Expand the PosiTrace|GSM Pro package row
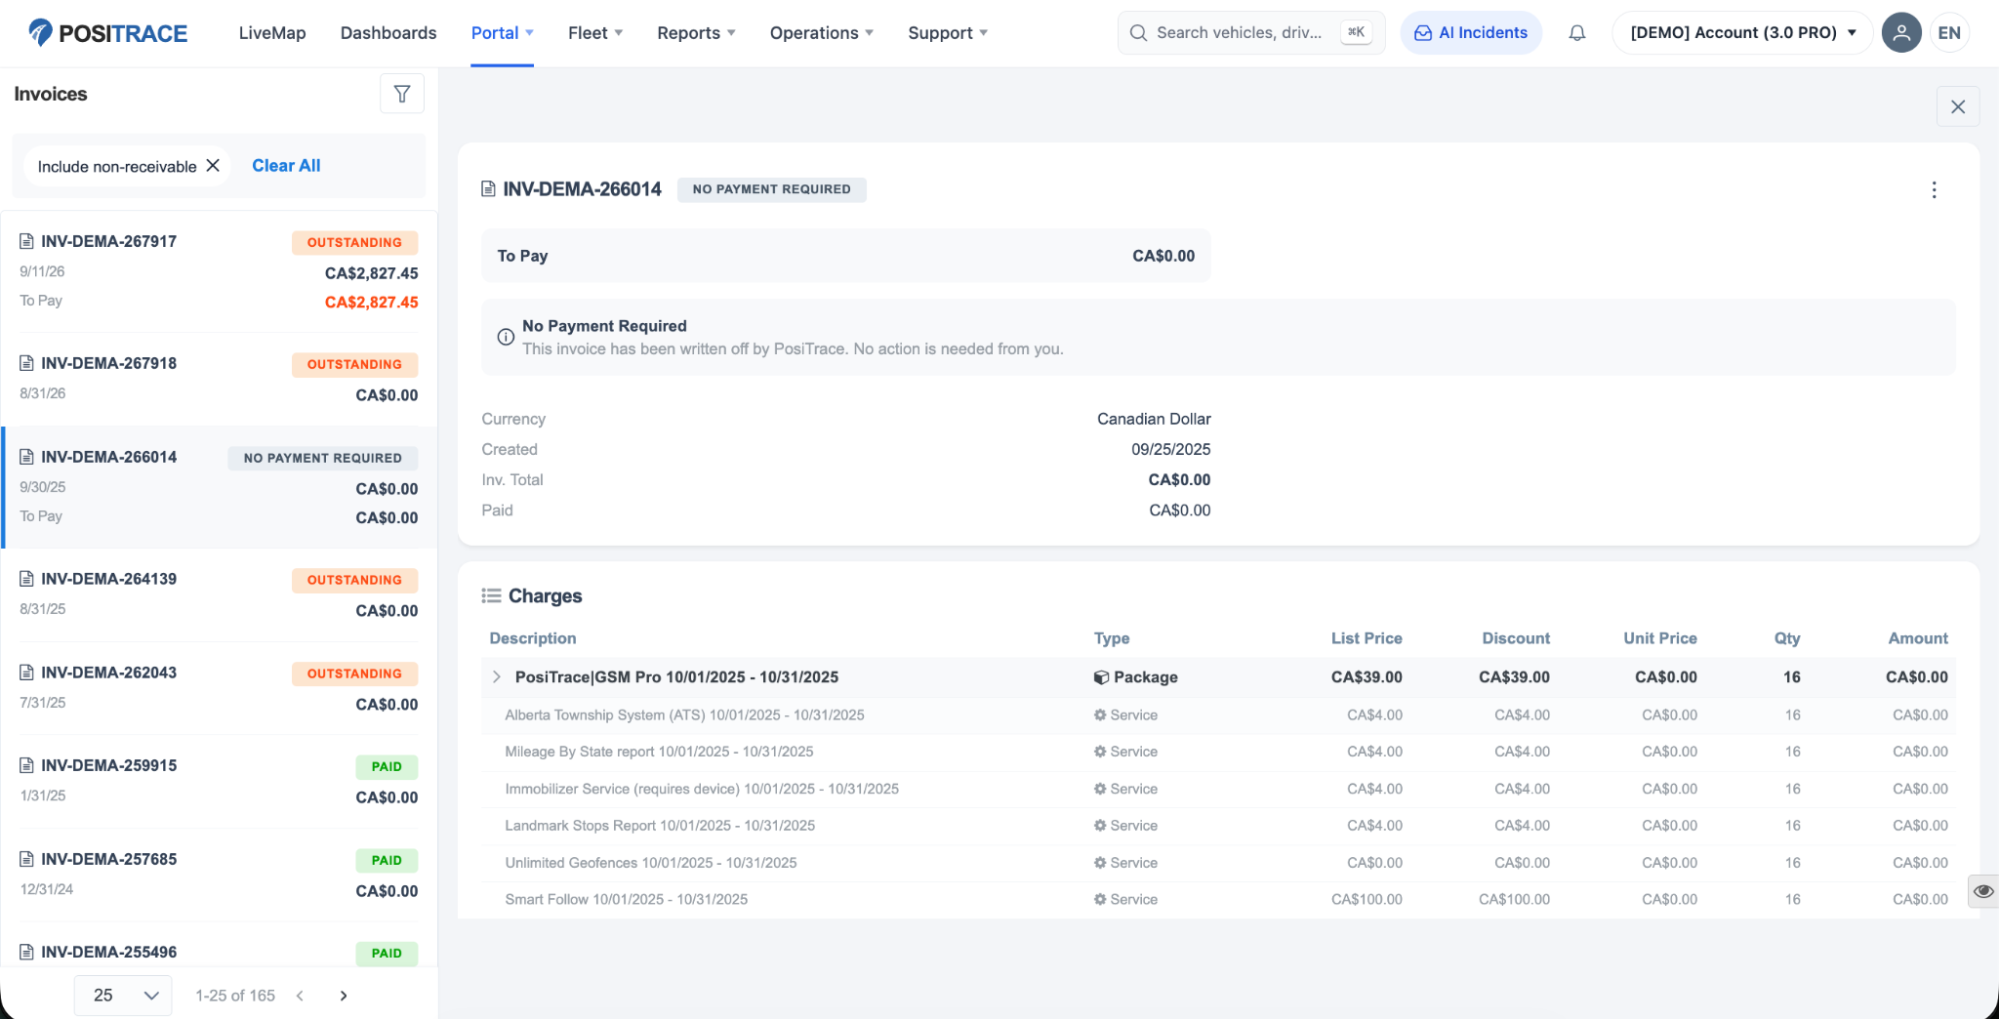Image resolution: width=1999 pixels, height=1020 pixels. point(496,678)
